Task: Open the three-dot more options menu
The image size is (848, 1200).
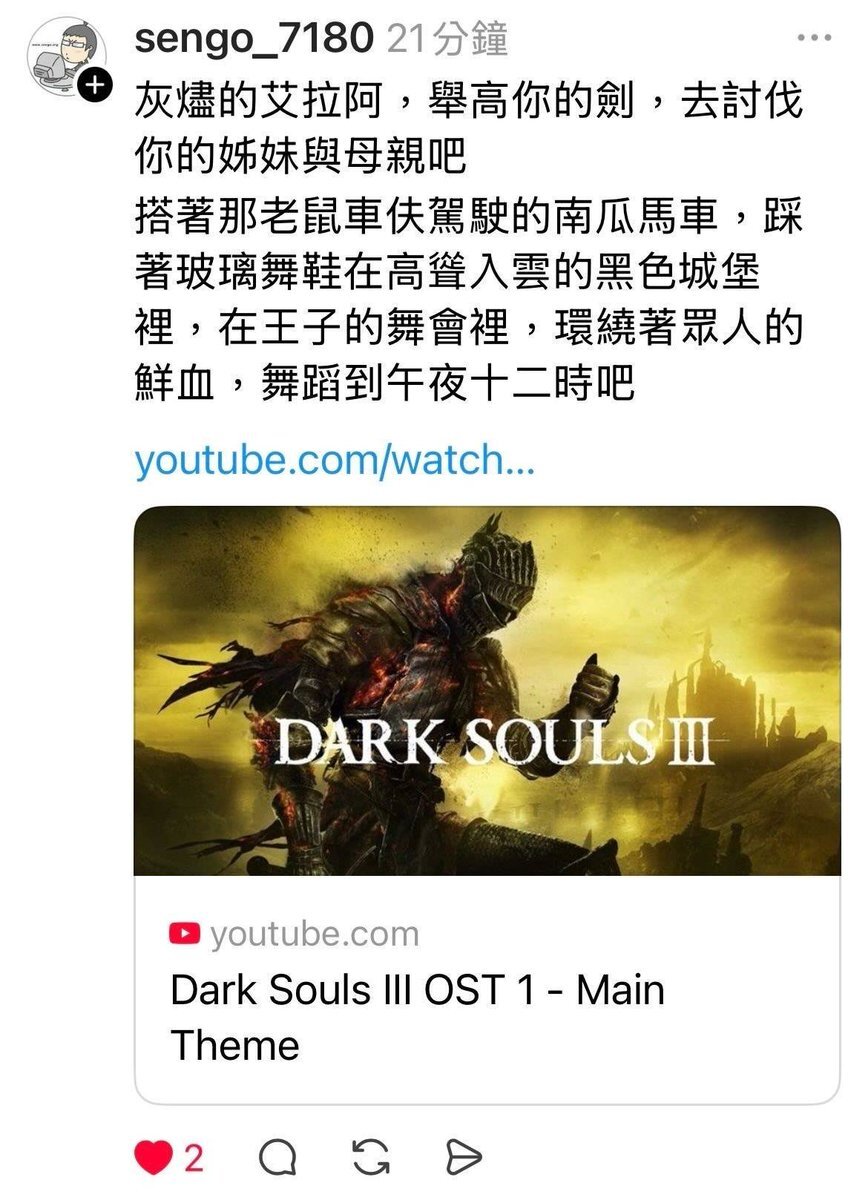Action: coord(813,39)
